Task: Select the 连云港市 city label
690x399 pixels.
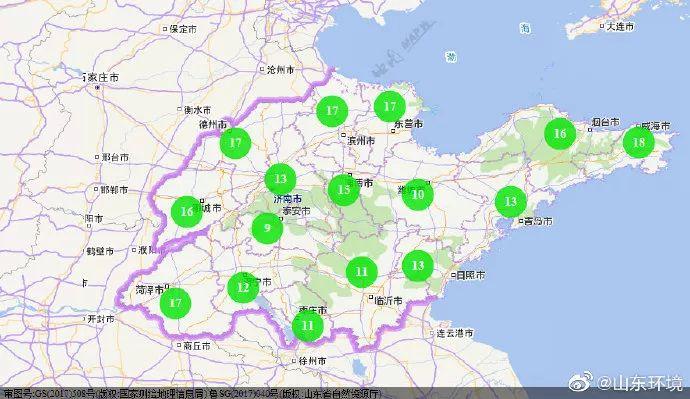Action: coord(455,333)
